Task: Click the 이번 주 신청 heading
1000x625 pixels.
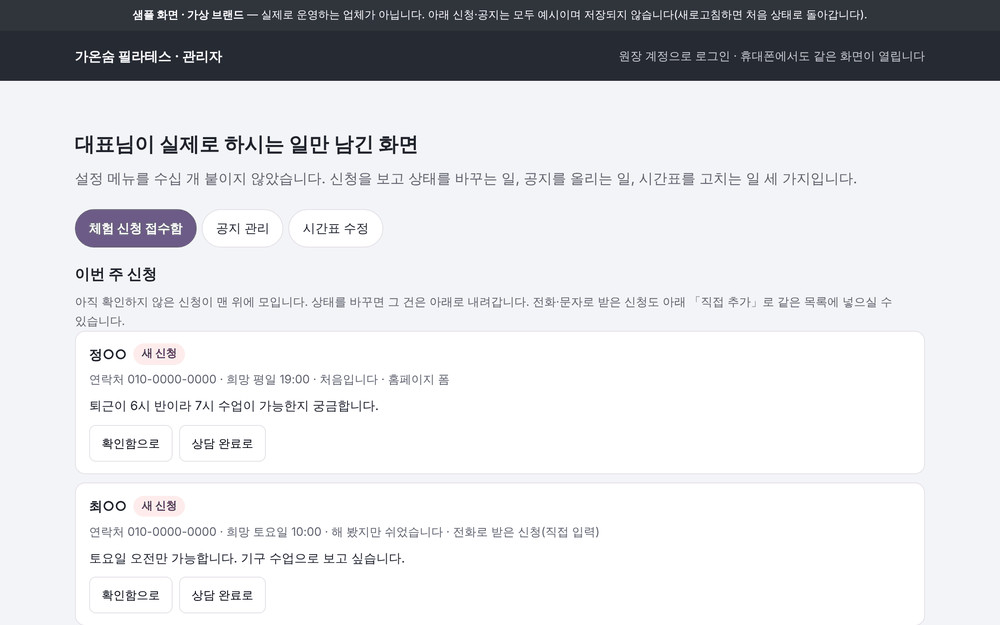Action: [115, 274]
